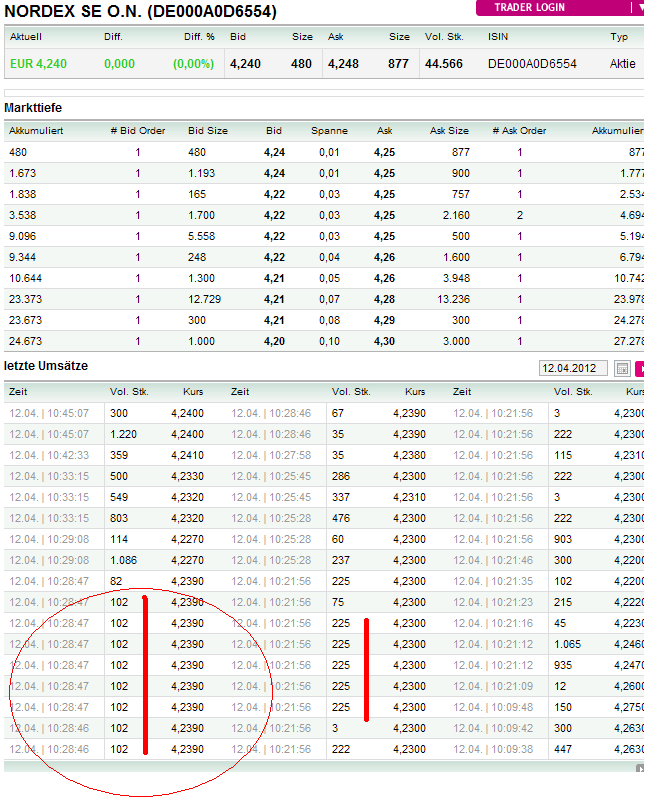This screenshot has height=808, width=657.
Task: Click the ask price 4,28
Action: (384, 299)
